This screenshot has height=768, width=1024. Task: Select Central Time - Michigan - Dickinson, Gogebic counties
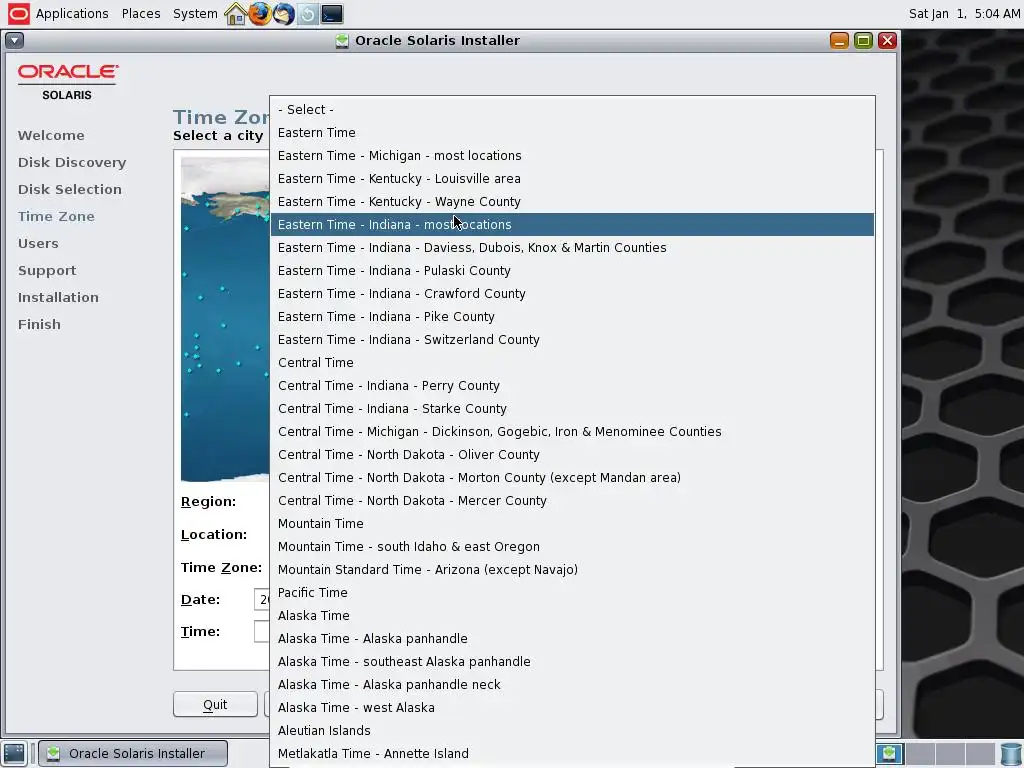[x=572, y=432]
